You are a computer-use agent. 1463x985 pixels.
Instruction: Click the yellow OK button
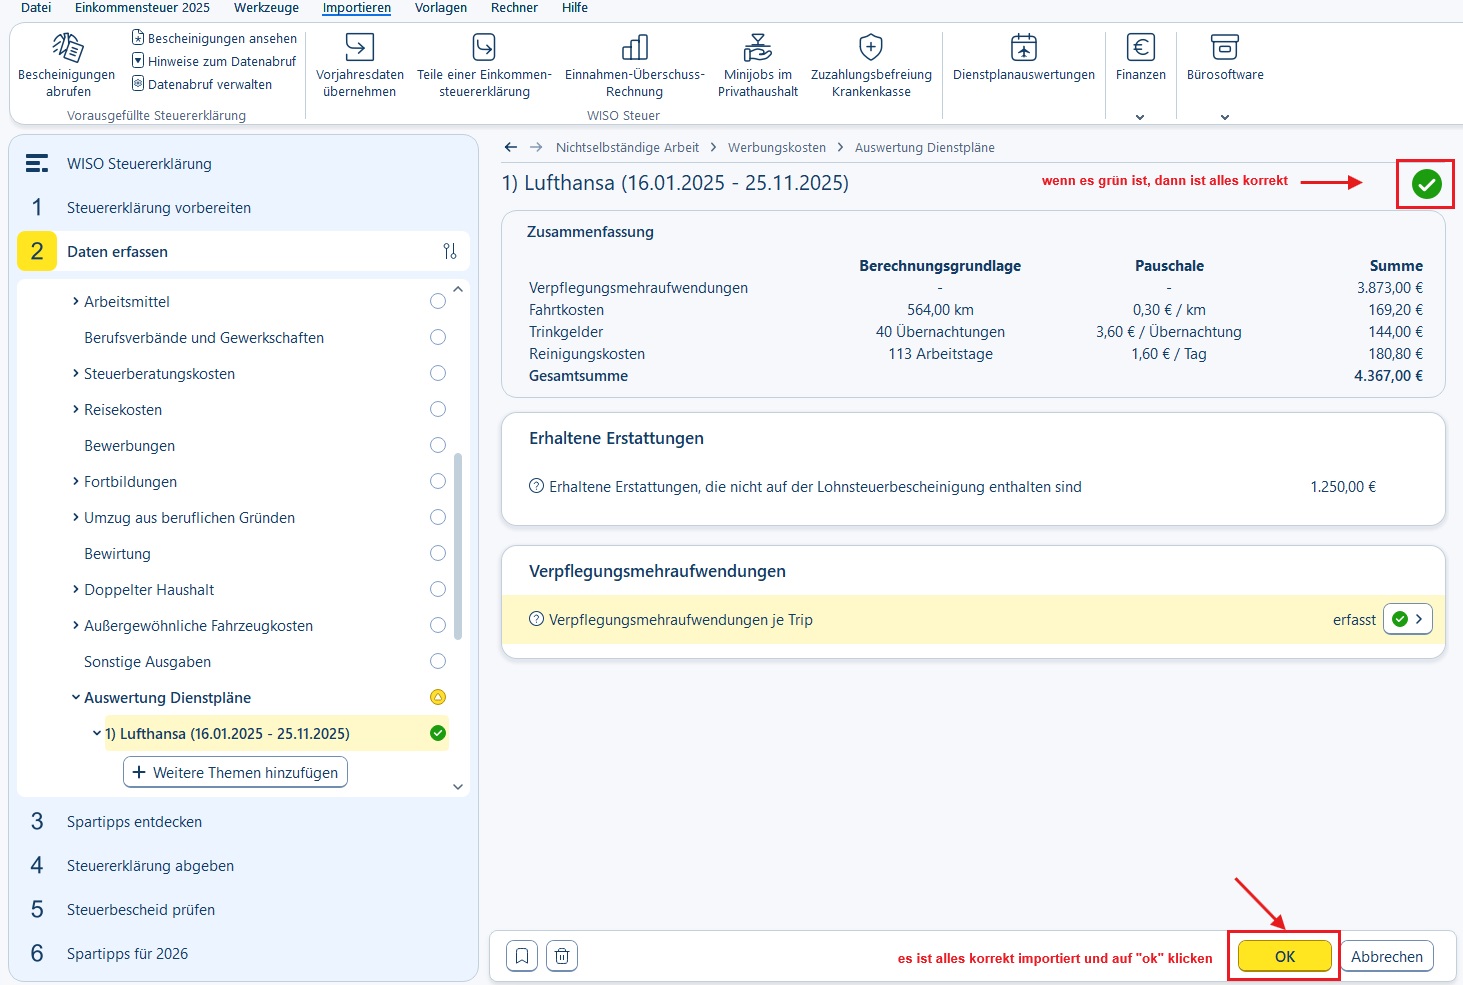[x=1285, y=956]
